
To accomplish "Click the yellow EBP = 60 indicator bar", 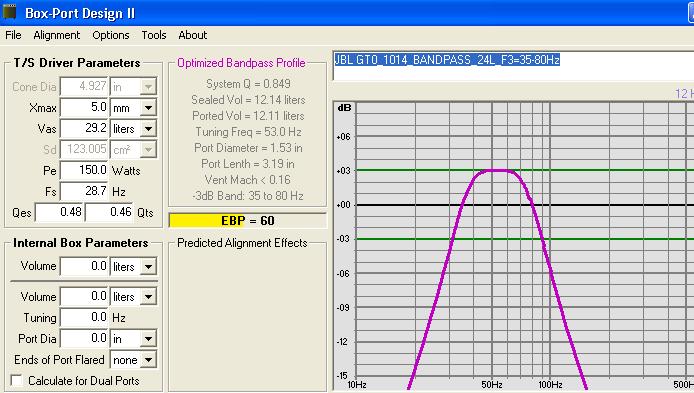I will coord(247,220).
